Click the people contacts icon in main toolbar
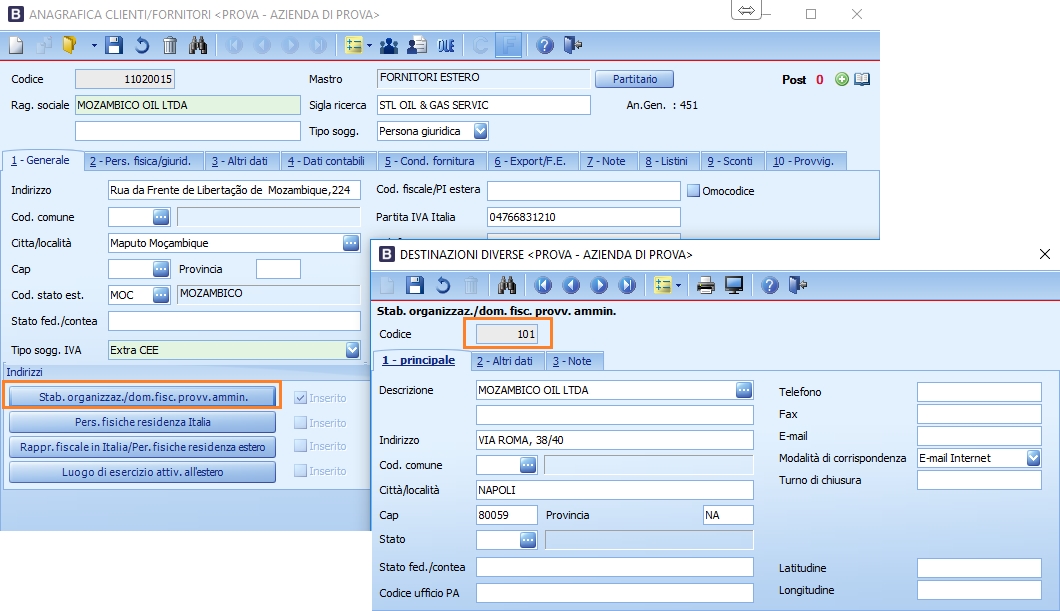The image size is (1060, 611). pyautogui.click(x=389, y=45)
